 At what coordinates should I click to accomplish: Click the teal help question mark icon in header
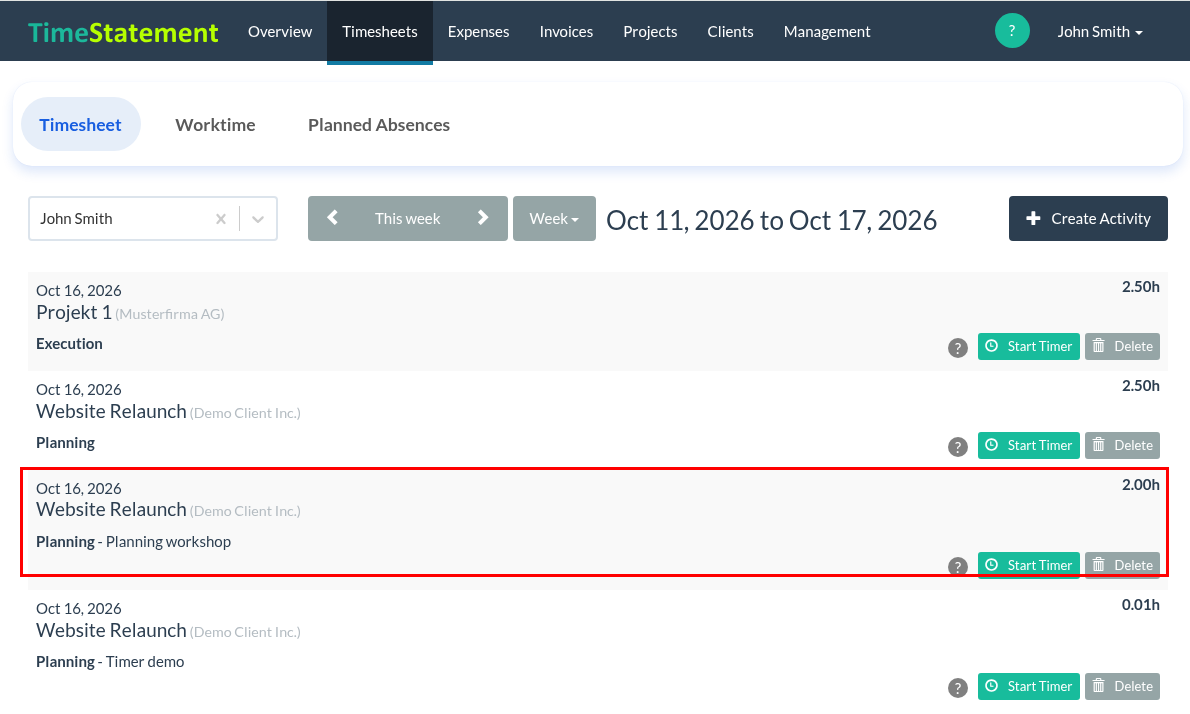pyautogui.click(x=1012, y=31)
